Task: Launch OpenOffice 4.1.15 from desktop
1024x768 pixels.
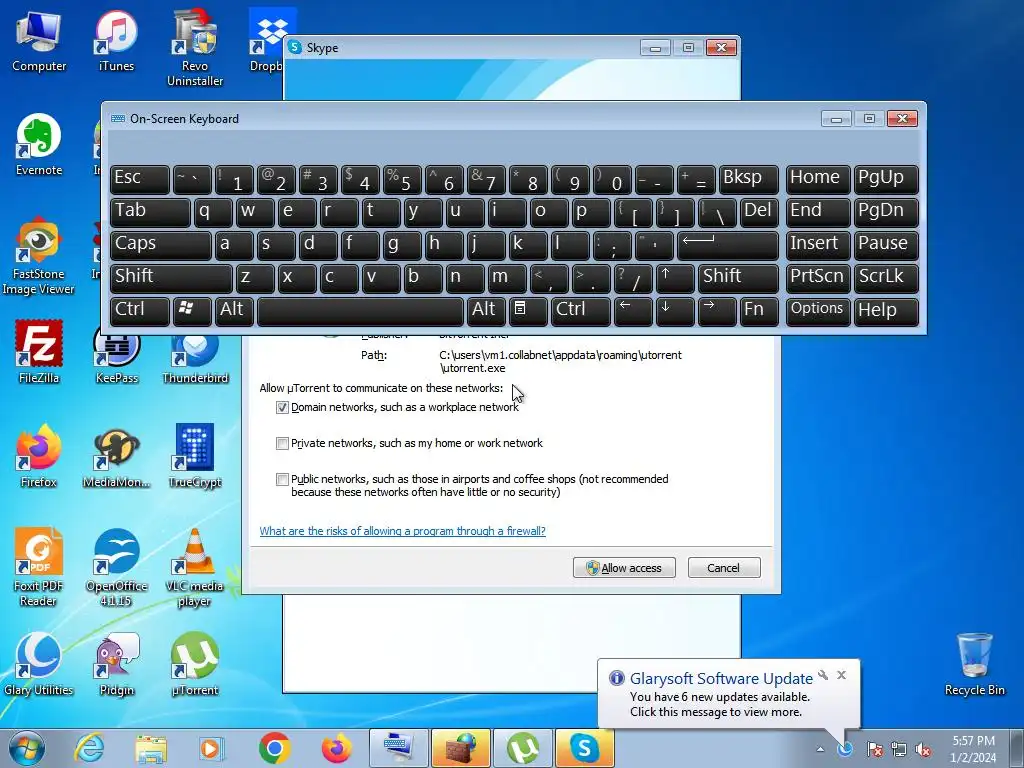Action: coord(116,568)
